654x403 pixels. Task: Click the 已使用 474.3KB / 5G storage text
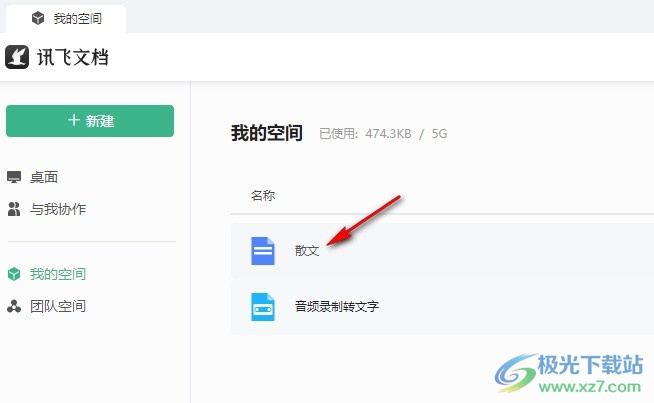383,133
